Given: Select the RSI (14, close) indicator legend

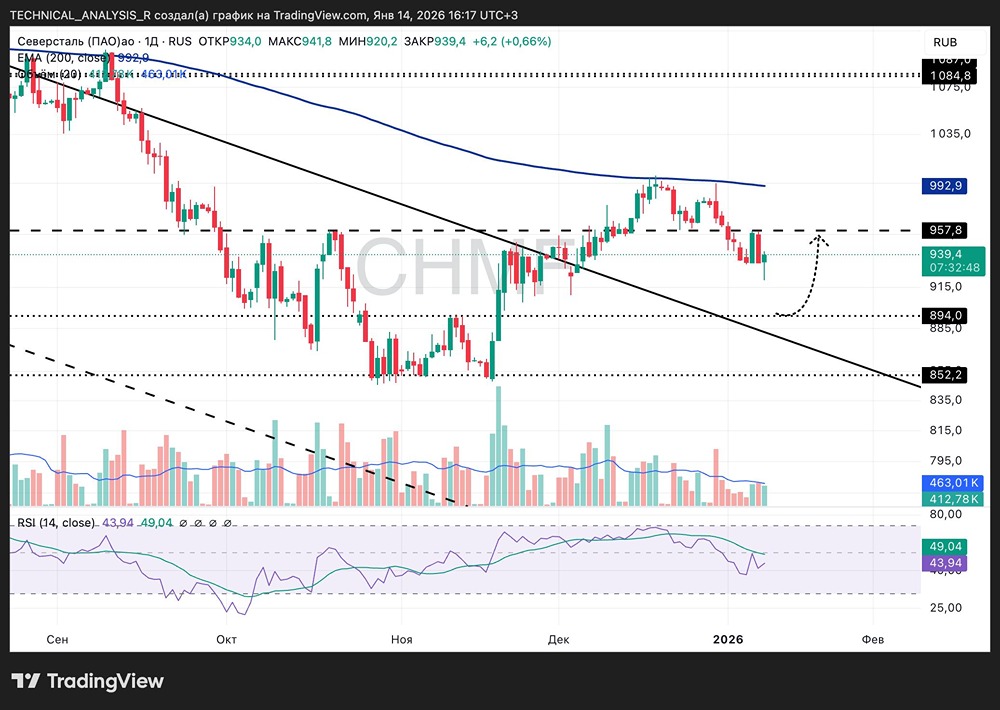Looking at the screenshot, I should pyautogui.click(x=55, y=523).
